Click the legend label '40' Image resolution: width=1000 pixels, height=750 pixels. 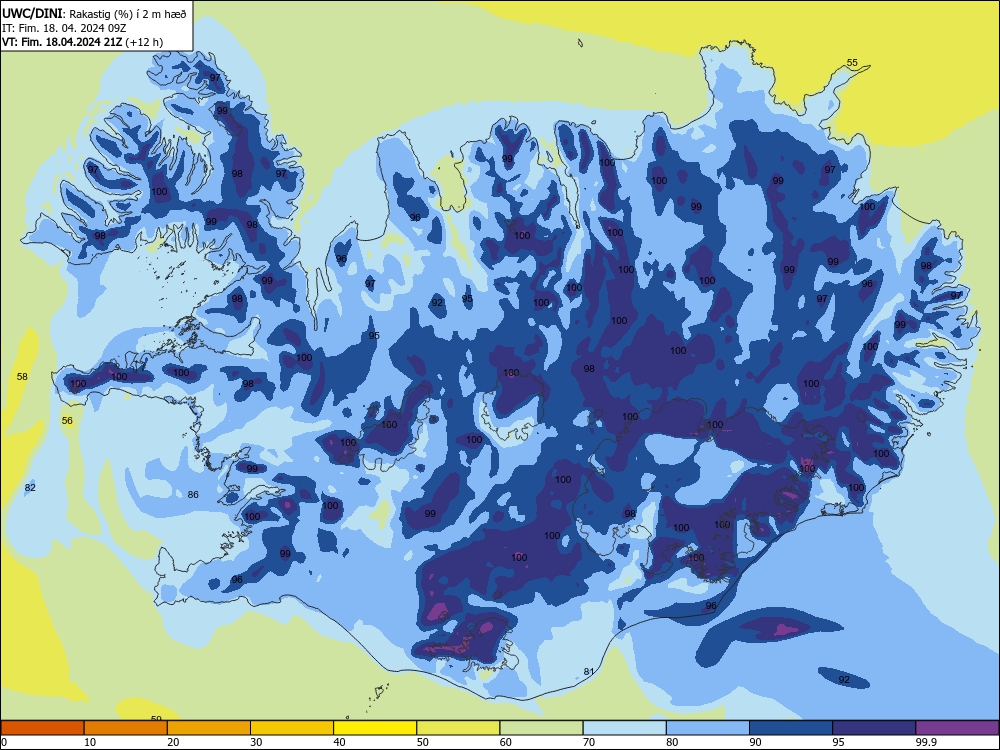click(x=339, y=742)
